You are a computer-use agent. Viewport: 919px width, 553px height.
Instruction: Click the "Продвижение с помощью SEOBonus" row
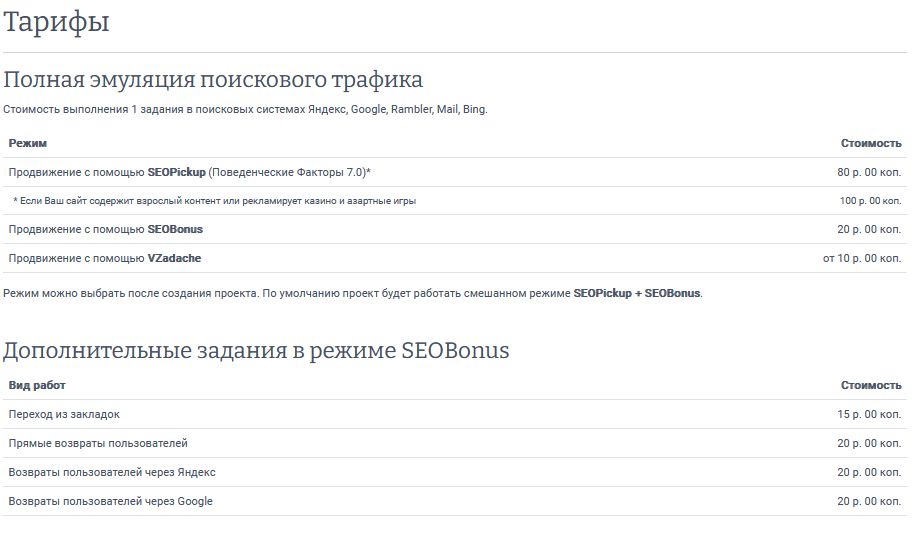[x=106, y=229]
